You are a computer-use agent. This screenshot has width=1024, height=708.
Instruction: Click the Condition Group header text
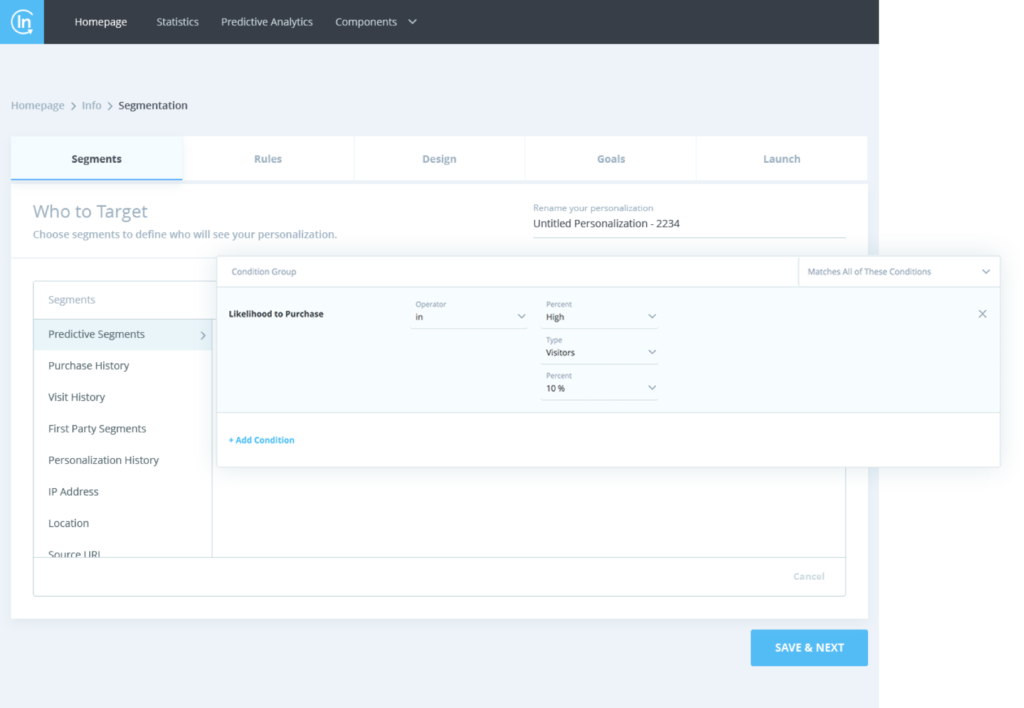(264, 272)
